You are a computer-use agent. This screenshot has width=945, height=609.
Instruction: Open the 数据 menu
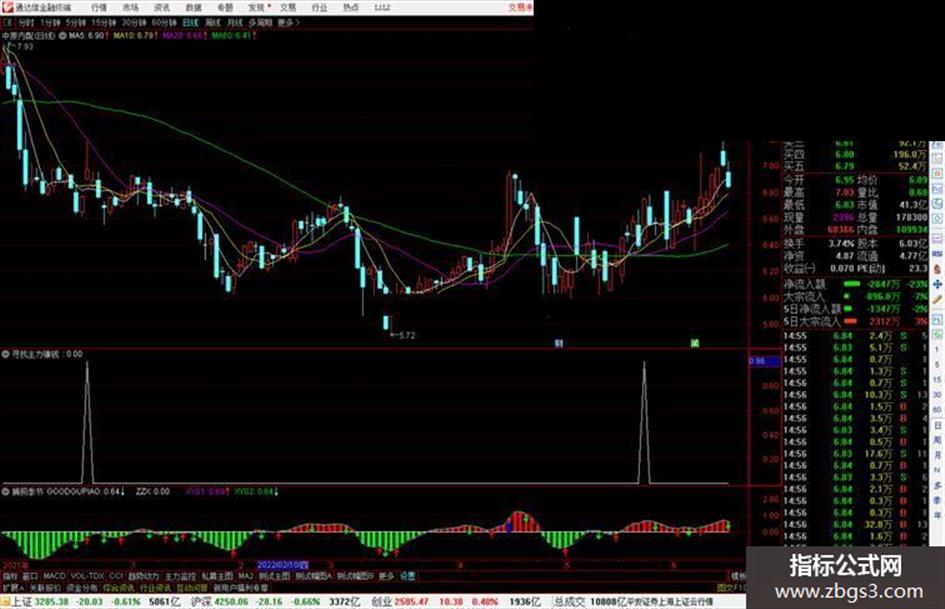[x=193, y=8]
